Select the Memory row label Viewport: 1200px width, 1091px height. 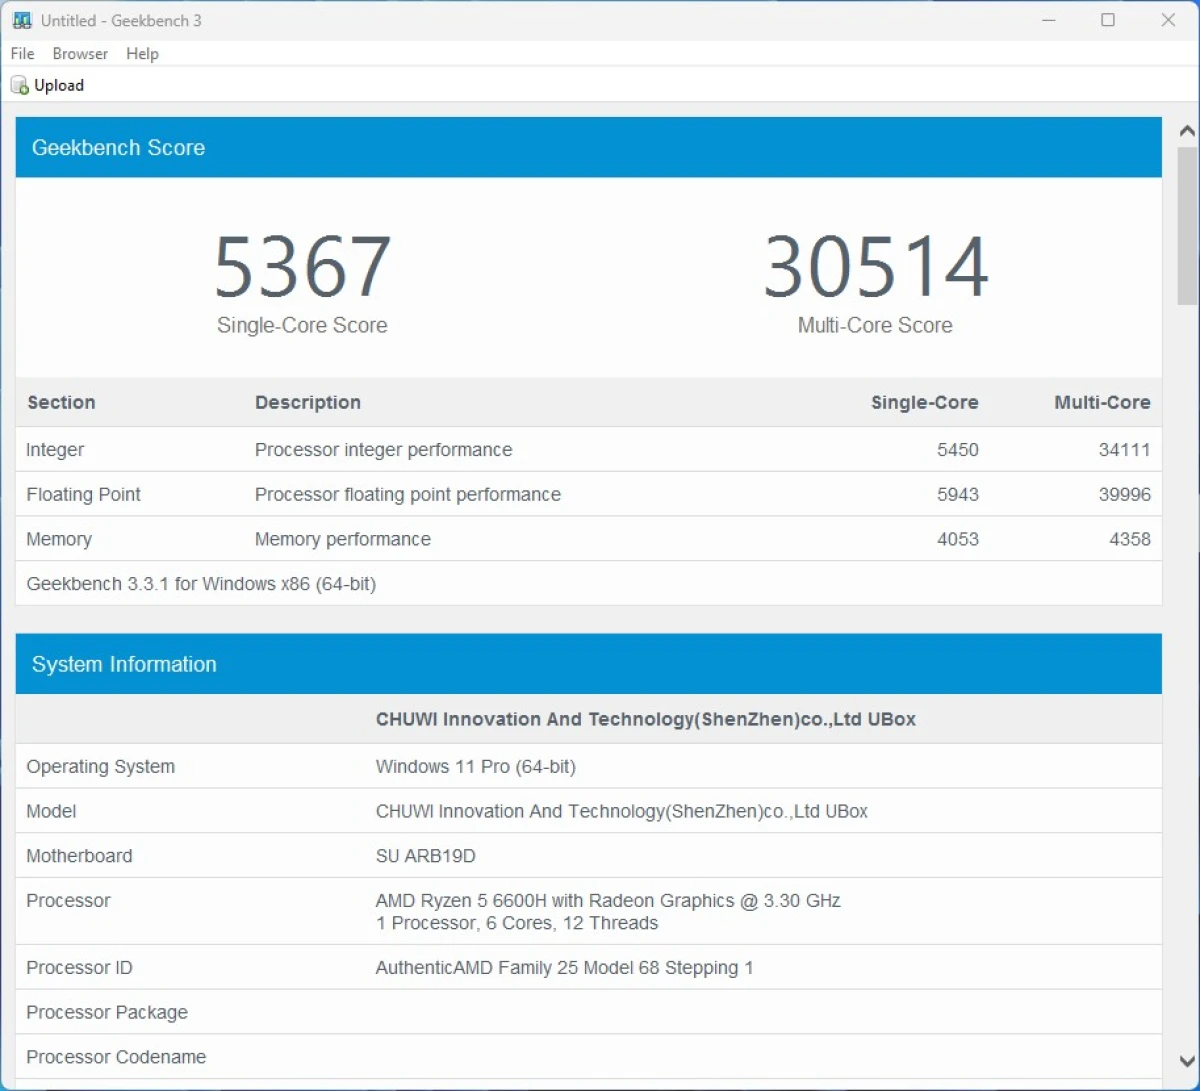[59, 540]
